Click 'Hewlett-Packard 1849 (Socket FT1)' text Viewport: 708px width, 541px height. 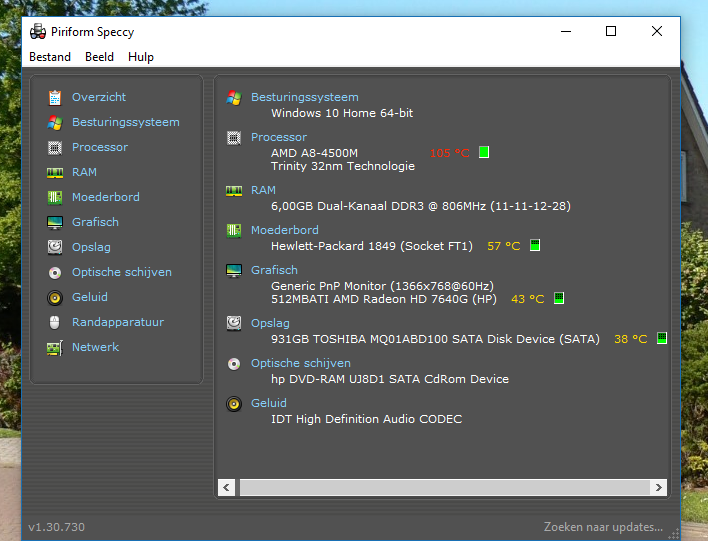pyautogui.click(x=372, y=246)
